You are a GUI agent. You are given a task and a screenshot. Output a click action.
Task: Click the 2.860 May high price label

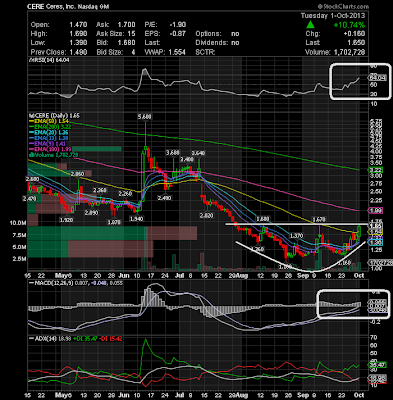[77, 174]
